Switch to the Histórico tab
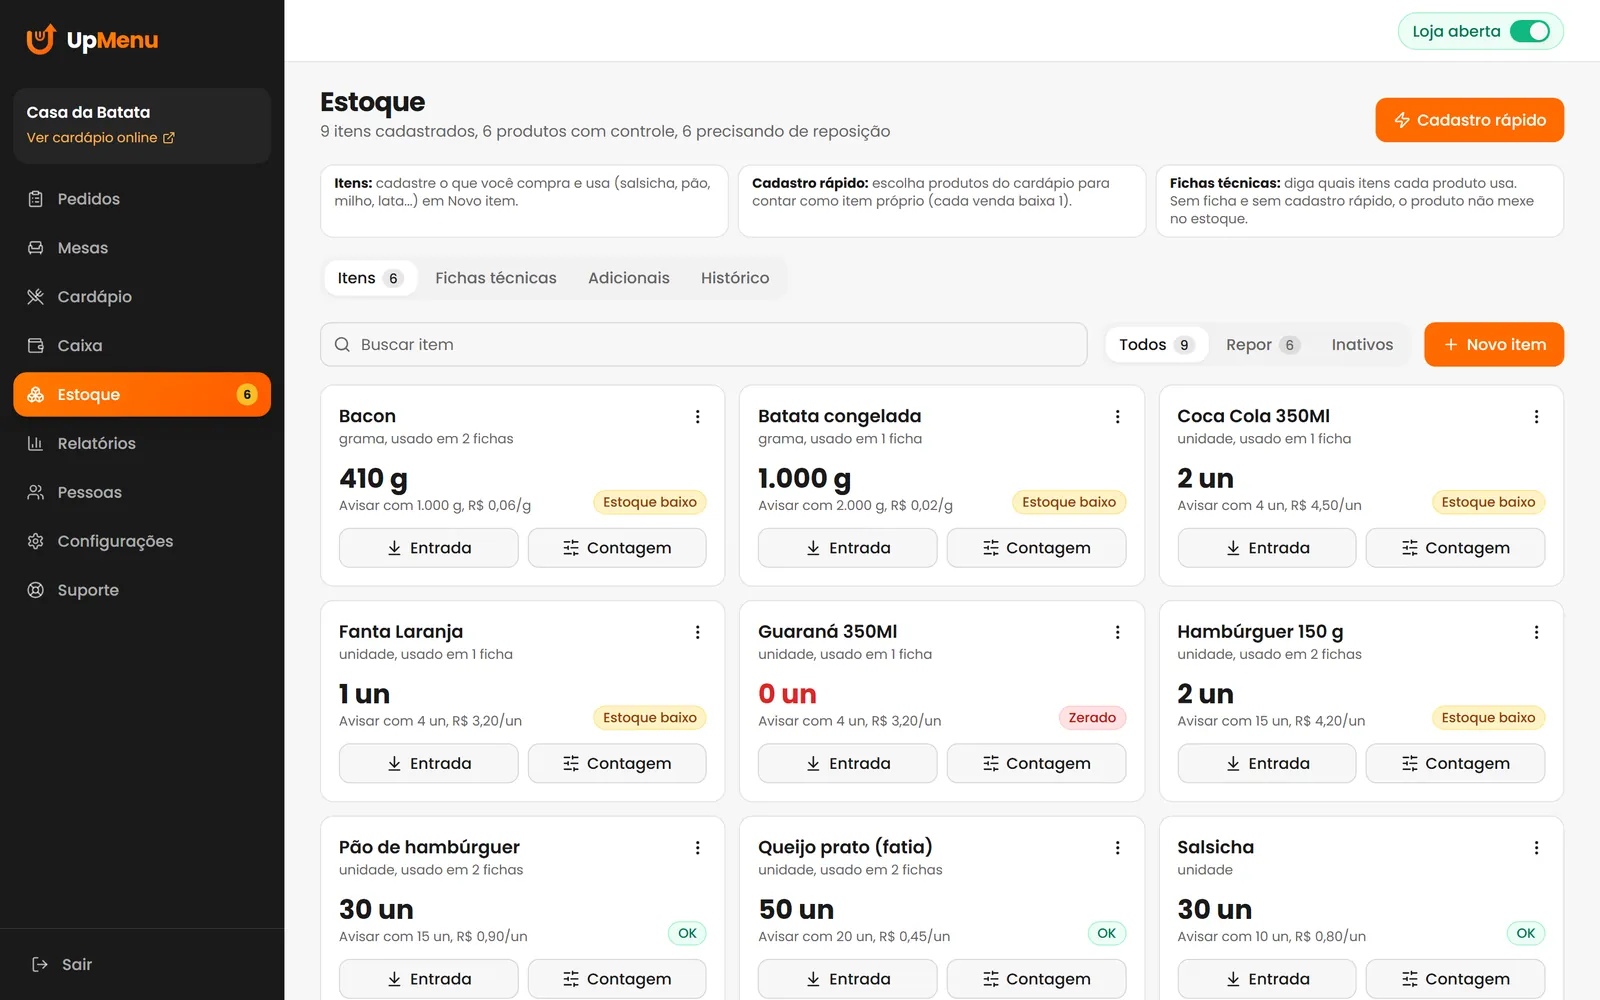Viewport: 1600px width, 1000px height. (x=735, y=278)
